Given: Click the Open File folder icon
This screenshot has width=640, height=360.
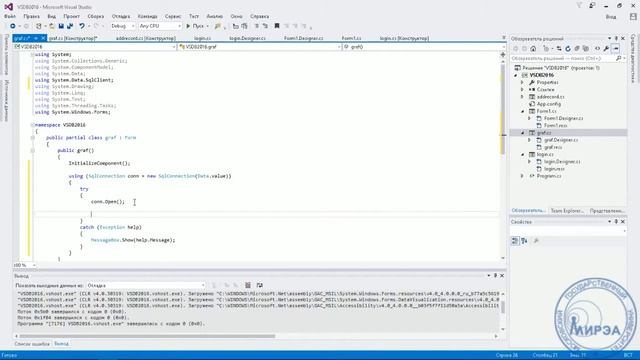Looking at the screenshot, I should 52,26.
